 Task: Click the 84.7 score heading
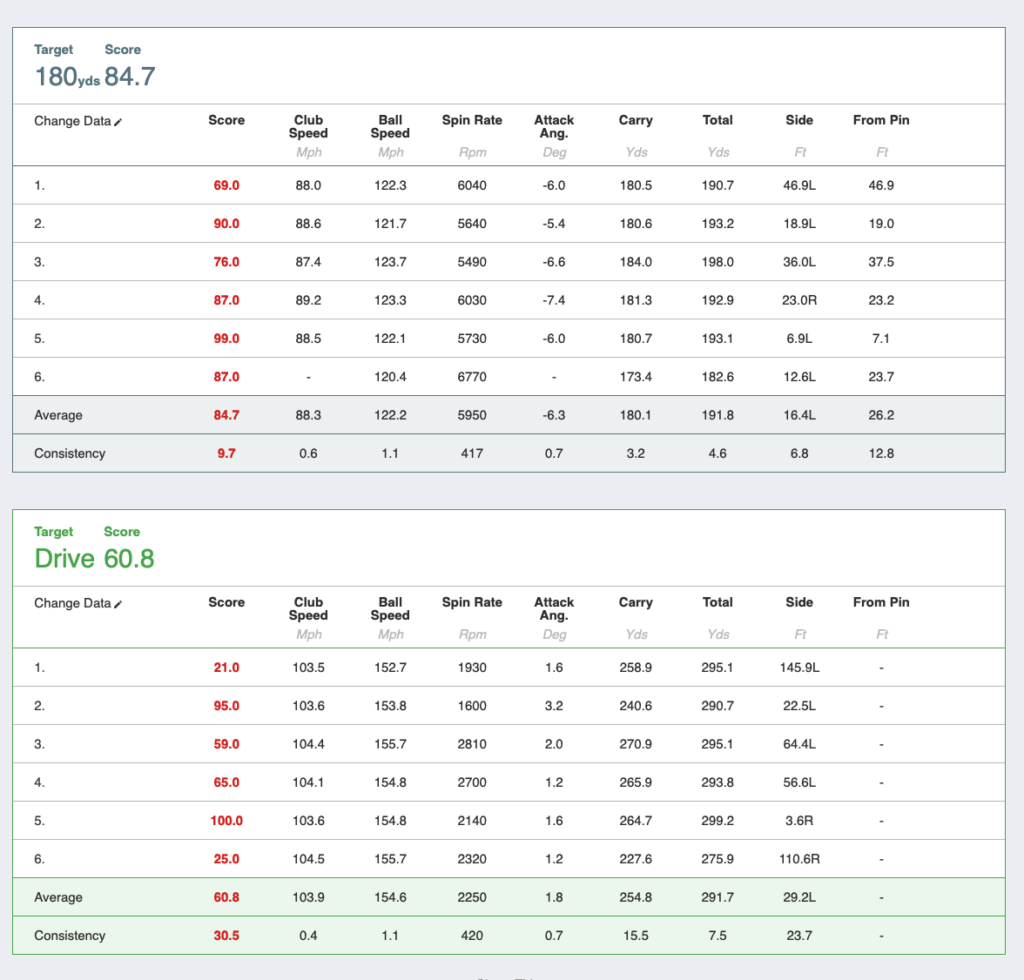click(130, 76)
